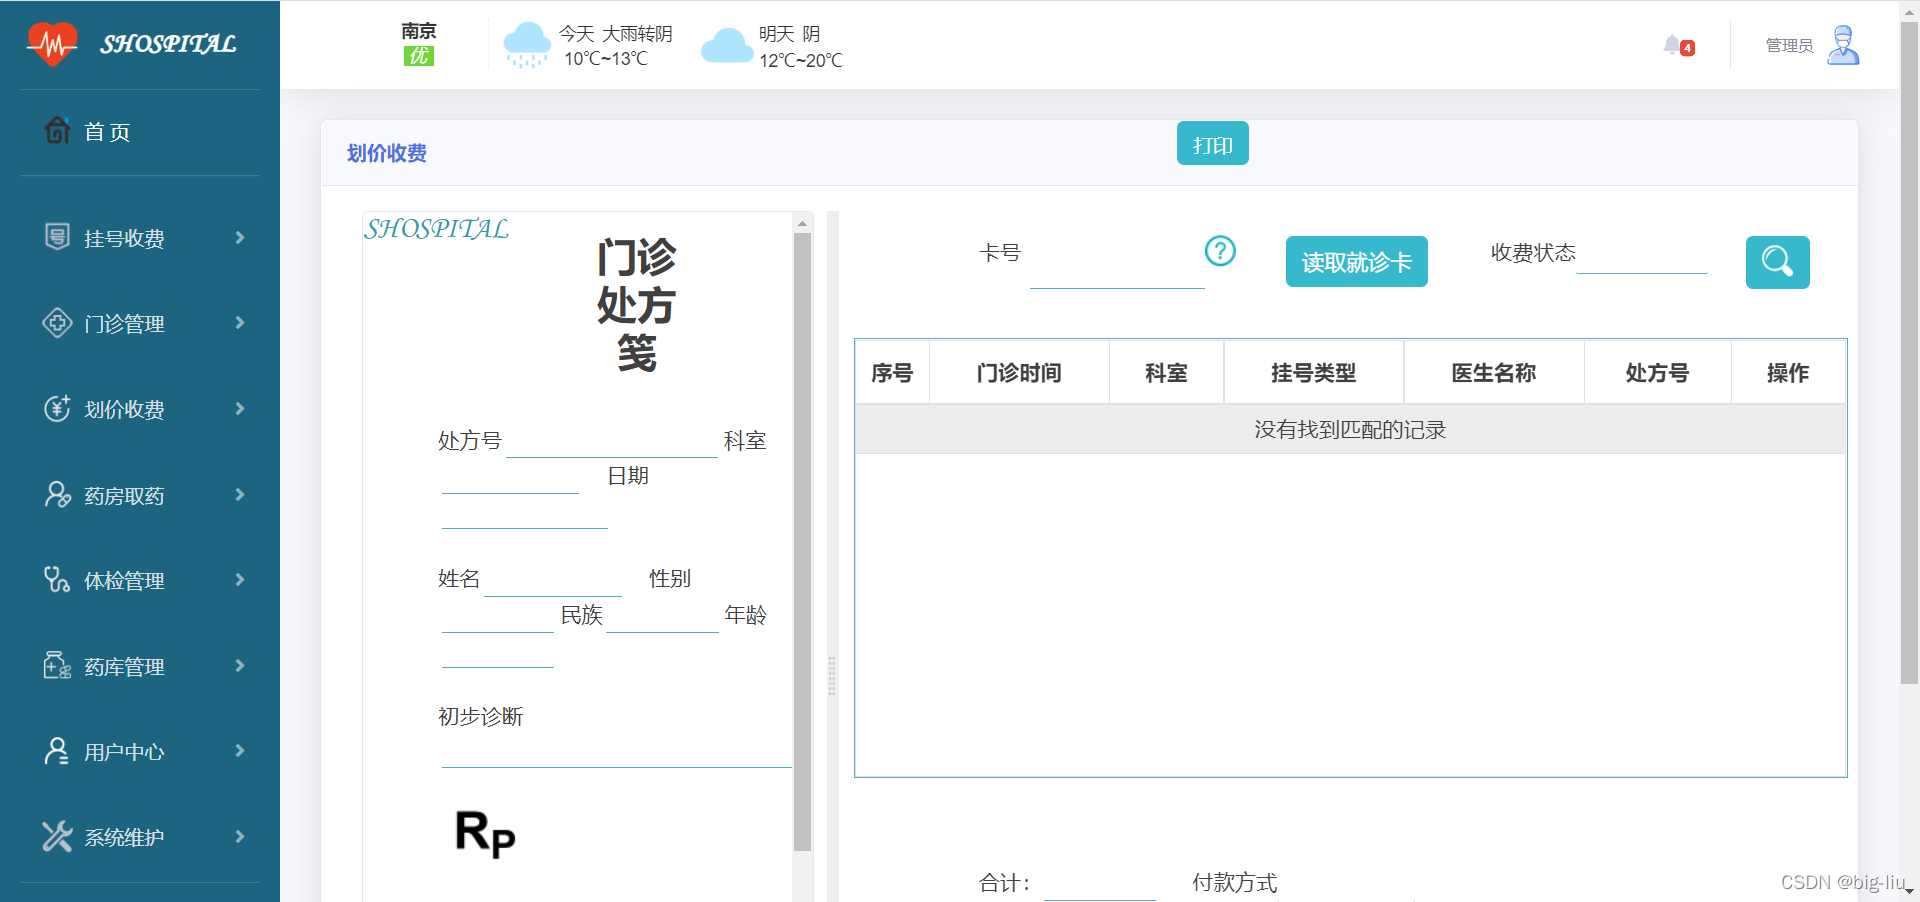Click tomorrow's cloudy weather icon
Screen dimensions: 1920x902
(727, 46)
